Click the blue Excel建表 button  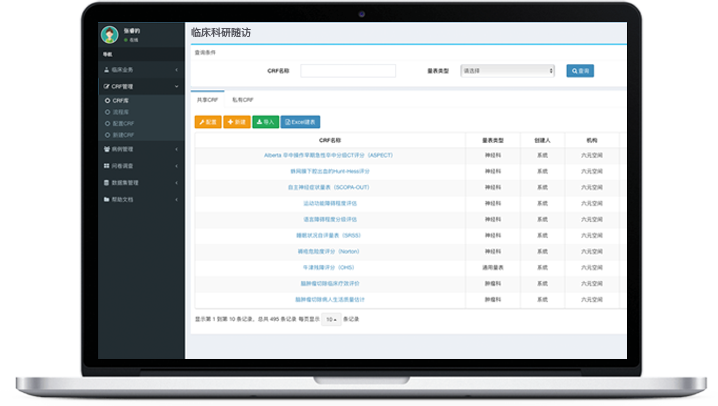tap(300, 122)
